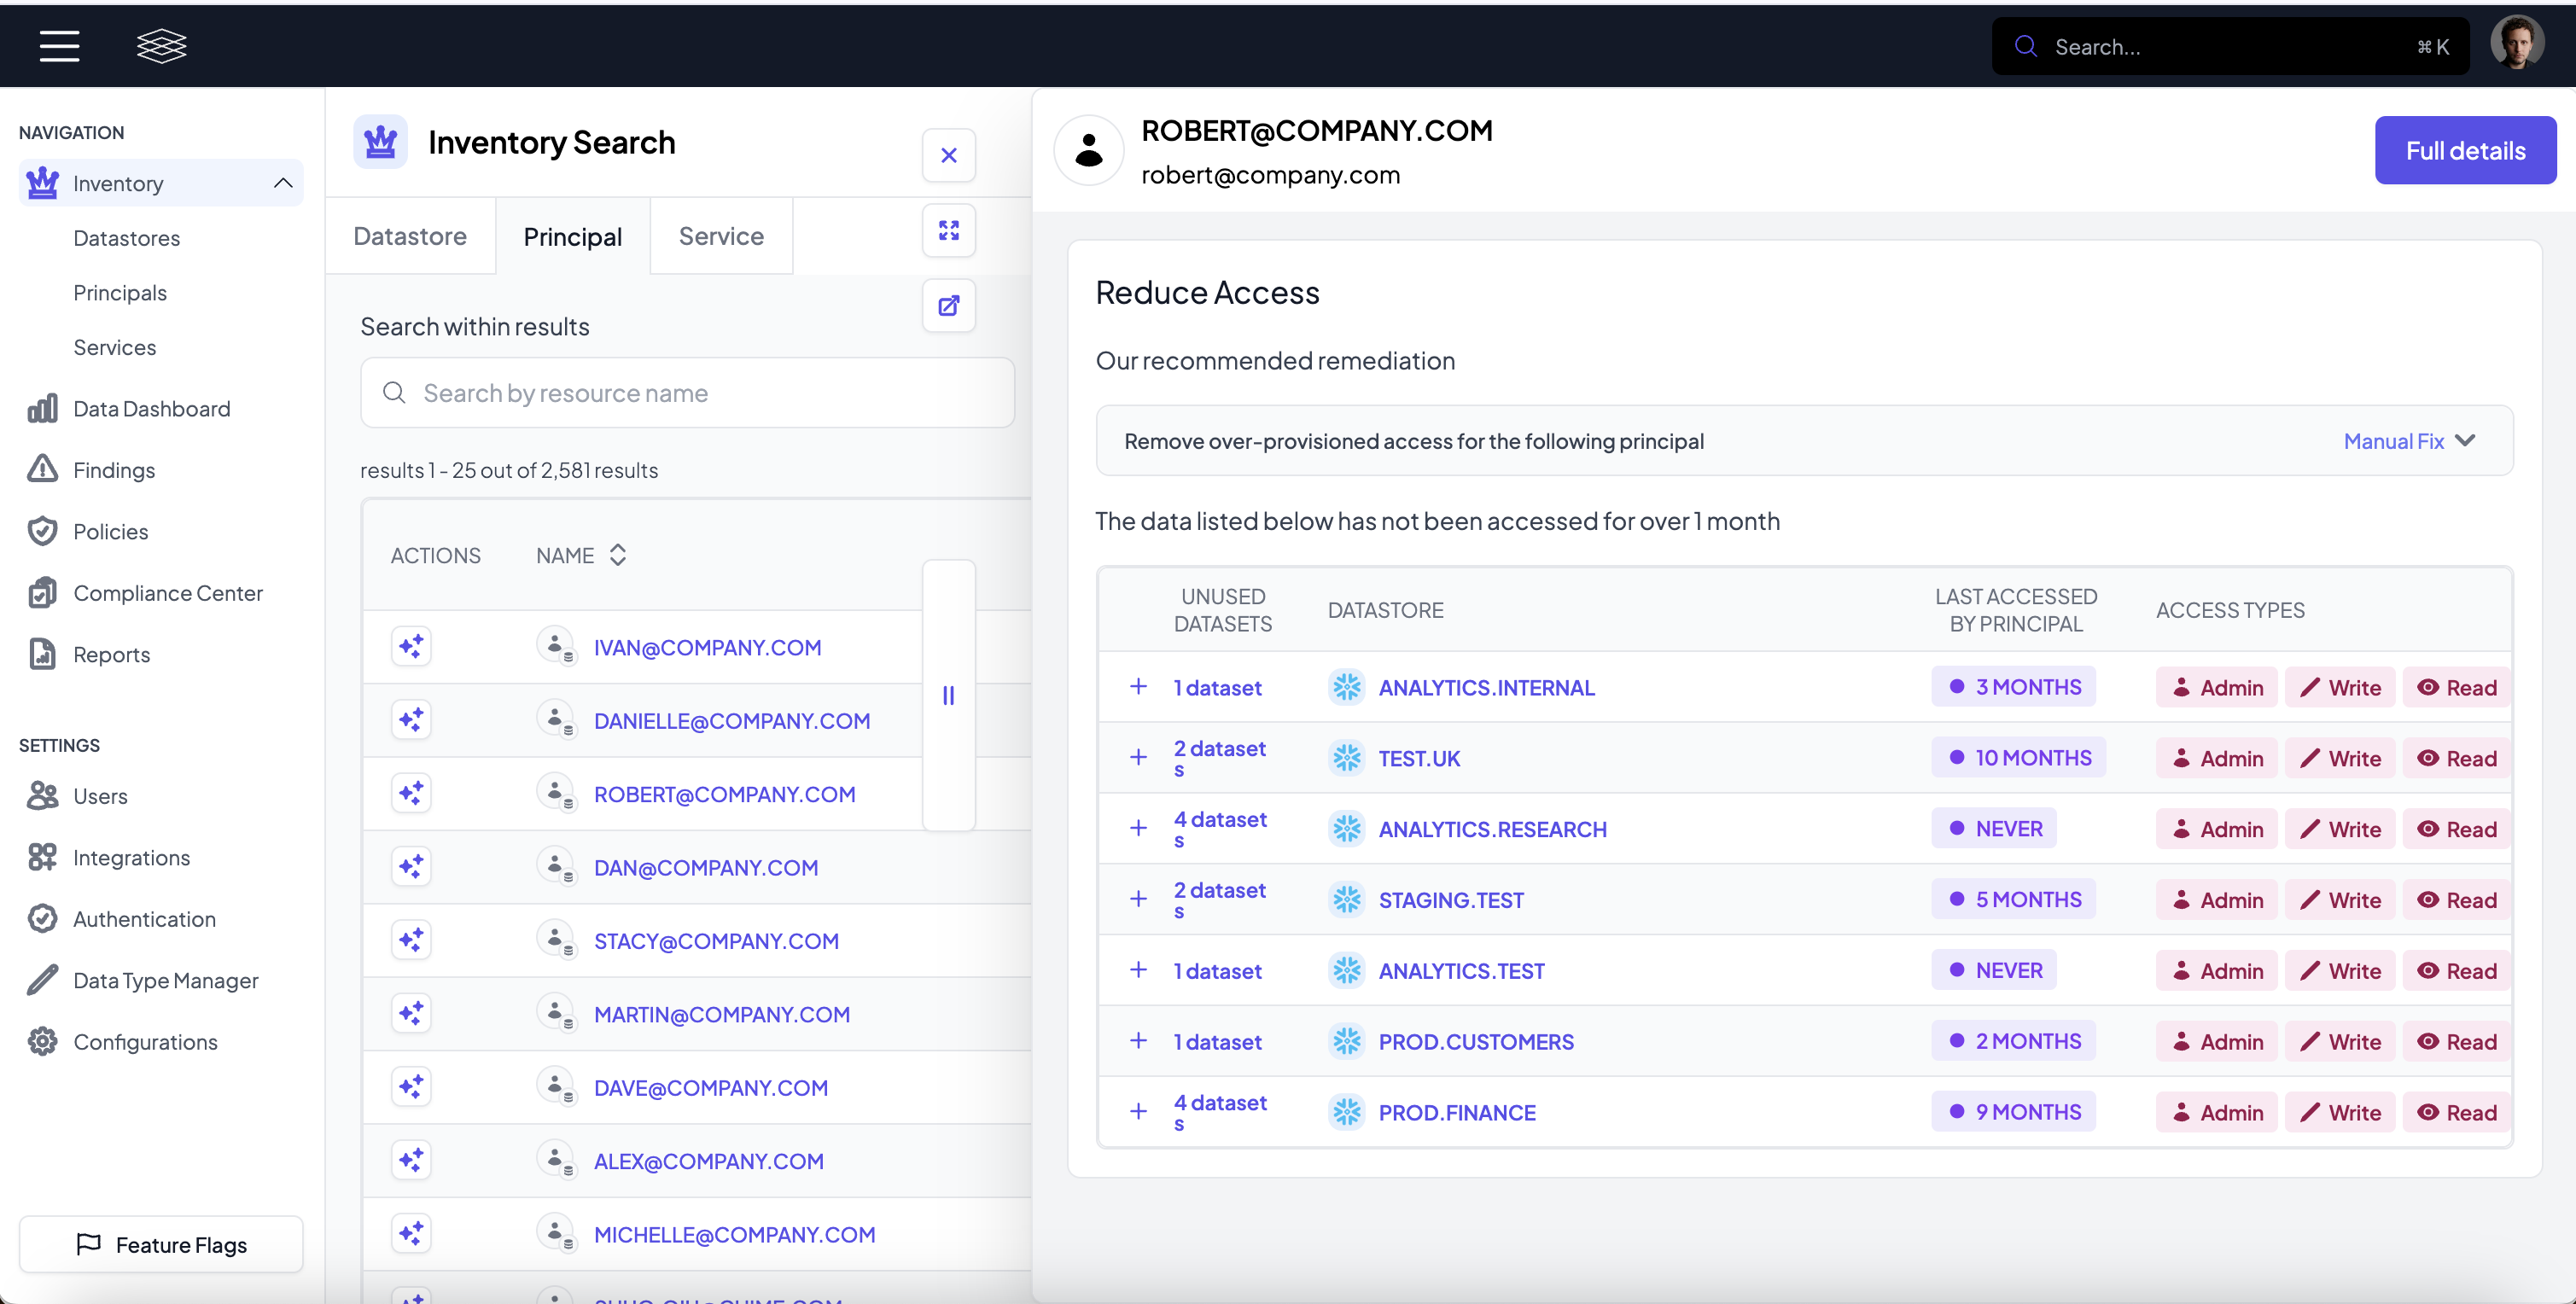Click sparkle action icon for ALEX@COMPANY.COM
This screenshot has height=1304, width=2576.
click(x=411, y=1160)
